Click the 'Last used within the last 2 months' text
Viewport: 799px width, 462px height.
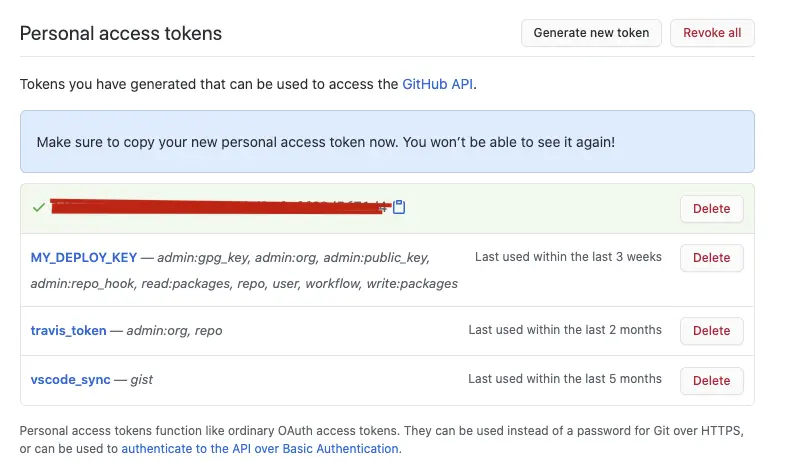click(x=565, y=330)
